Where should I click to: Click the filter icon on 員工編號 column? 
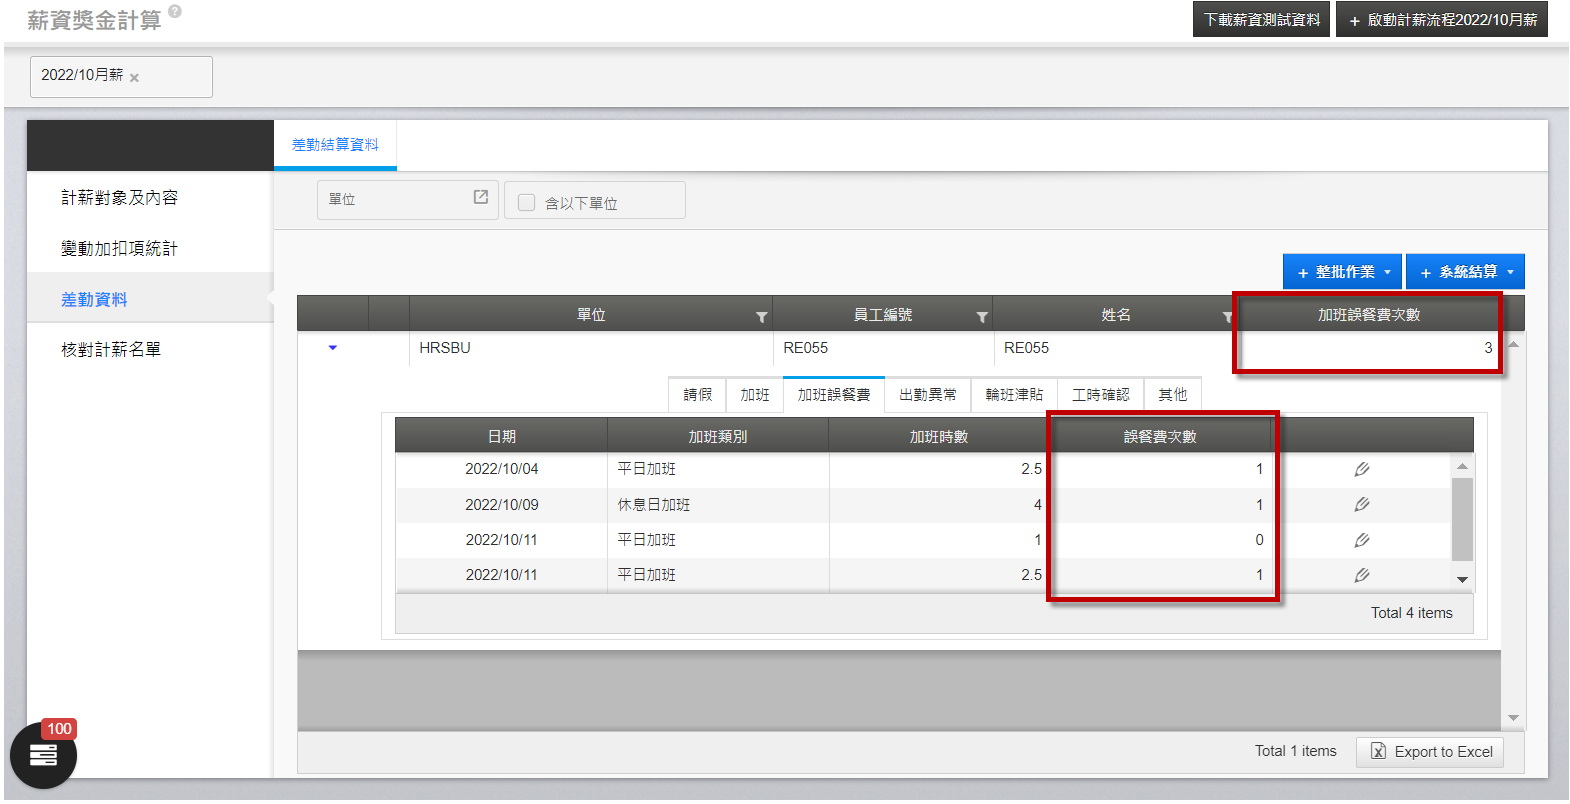pos(982,317)
